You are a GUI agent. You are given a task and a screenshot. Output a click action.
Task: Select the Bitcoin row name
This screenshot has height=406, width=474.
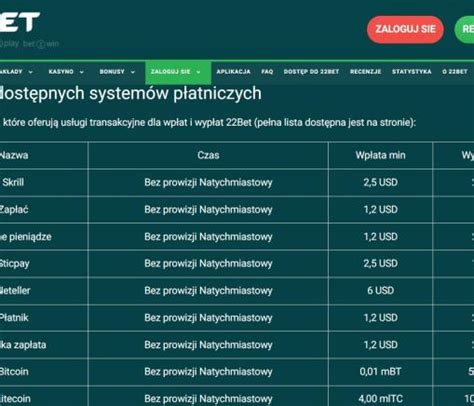14,372
